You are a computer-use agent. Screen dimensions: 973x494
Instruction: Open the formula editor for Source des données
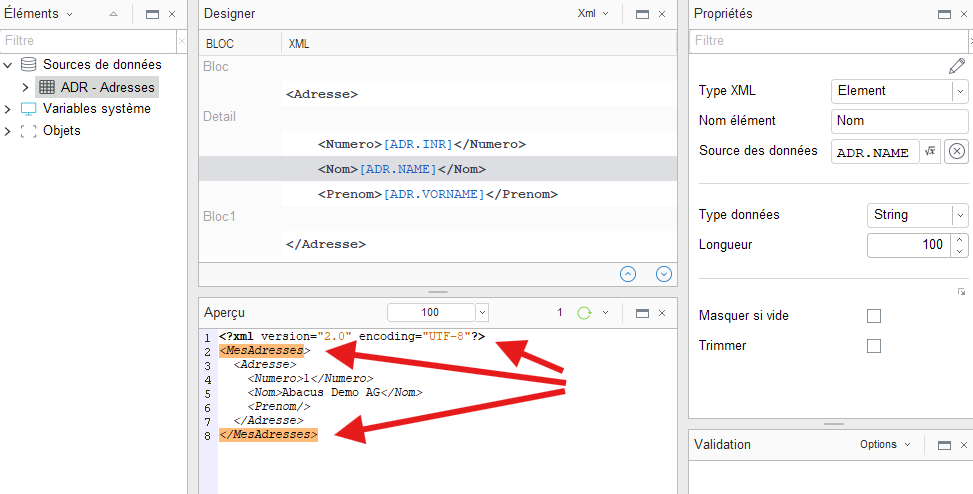(x=930, y=151)
